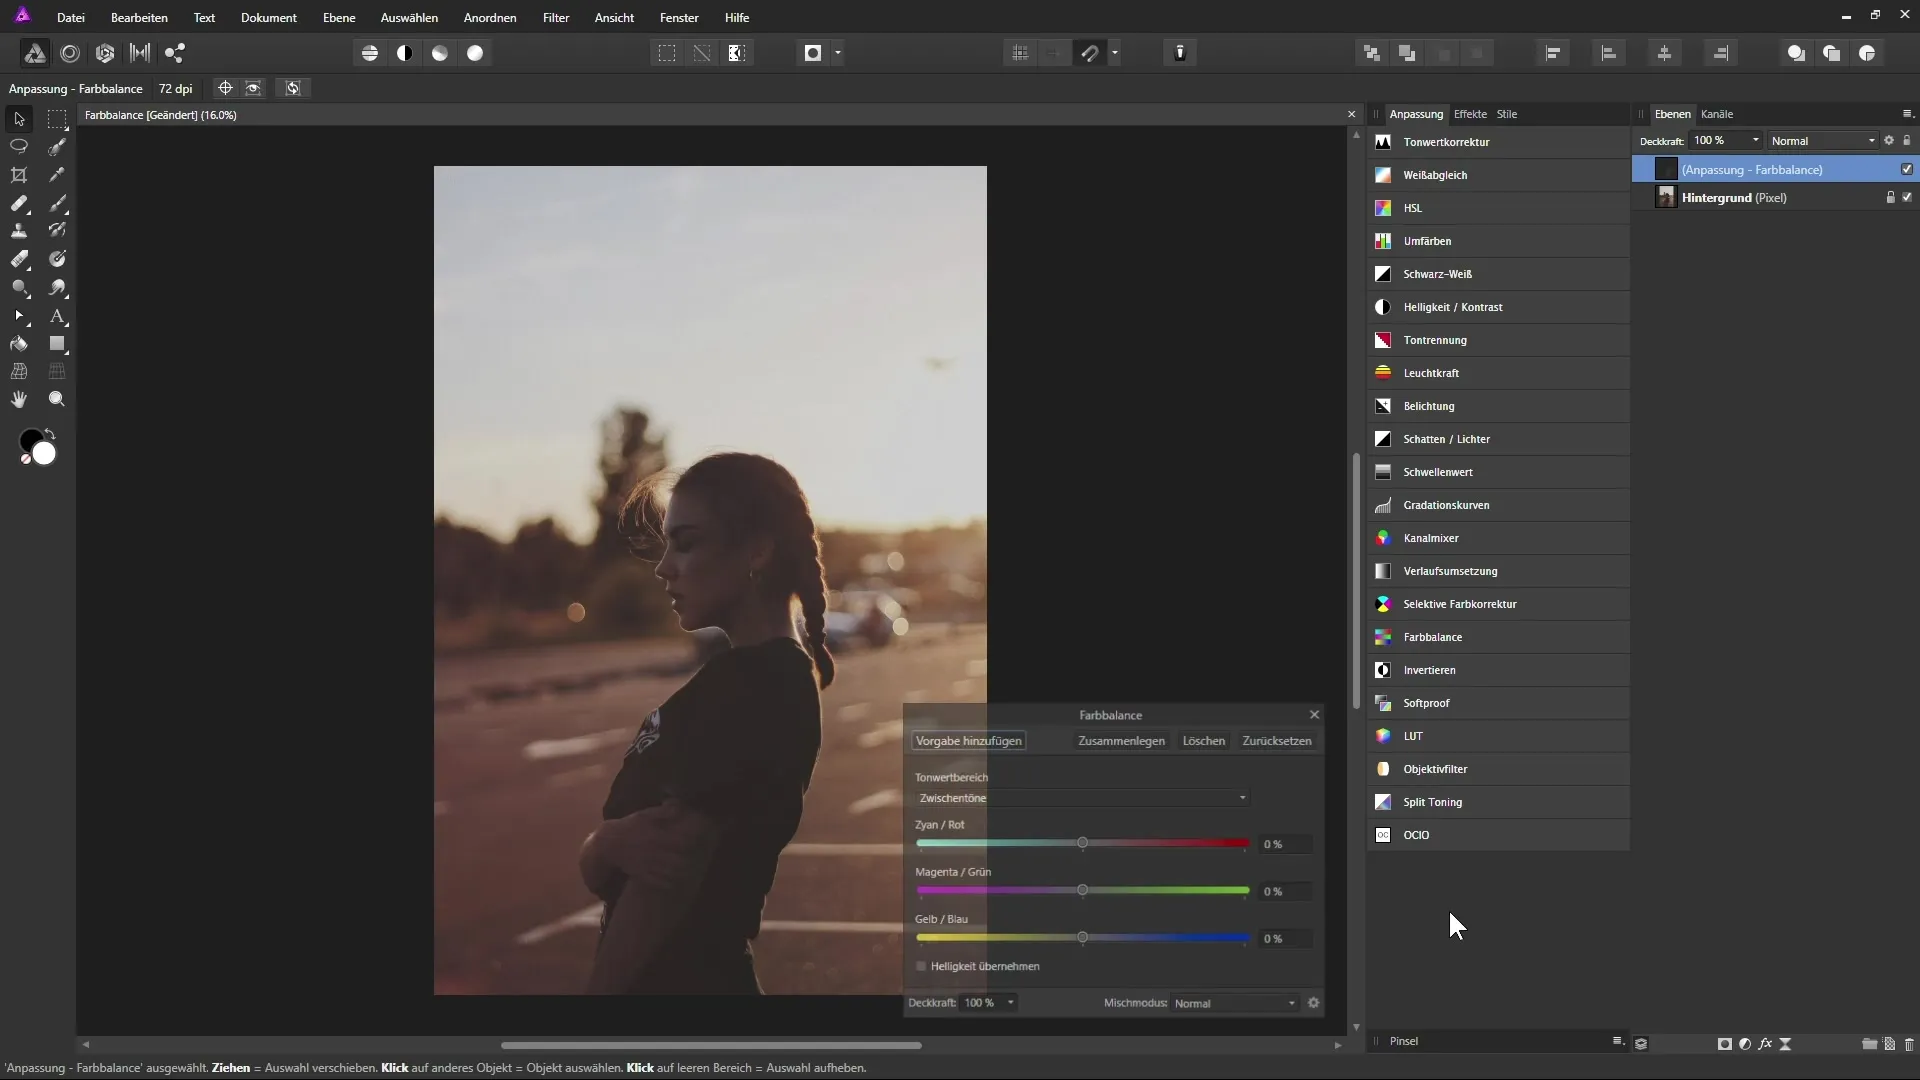This screenshot has width=1920, height=1080.
Task: Open Deckkraft dropdown in Farbbalance dialog
Action: (x=989, y=1003)
